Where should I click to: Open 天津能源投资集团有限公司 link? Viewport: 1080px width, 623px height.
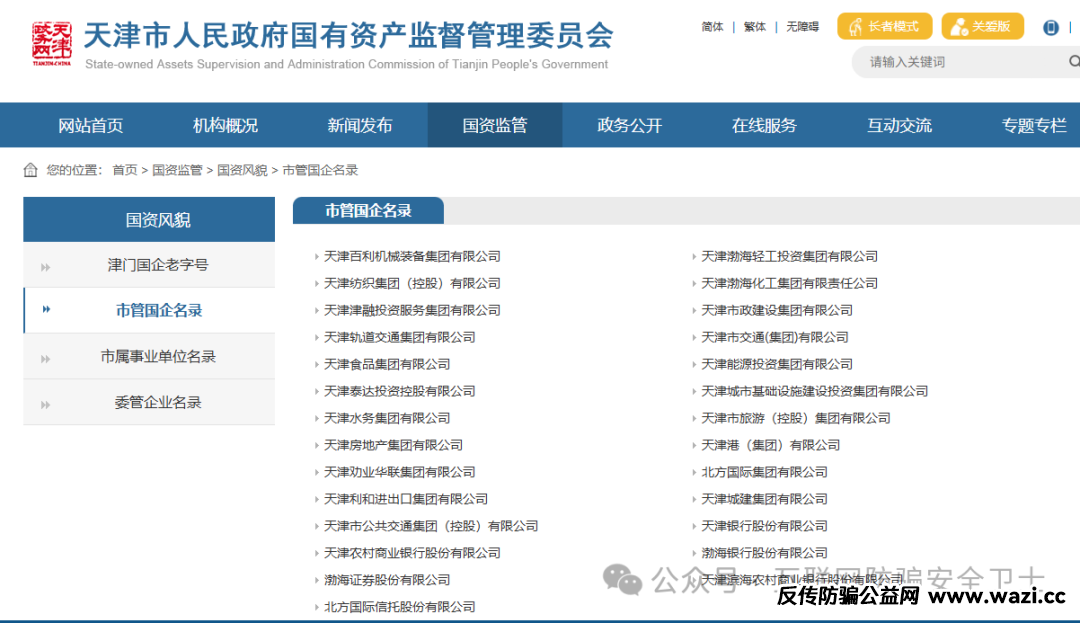(777, 364)
